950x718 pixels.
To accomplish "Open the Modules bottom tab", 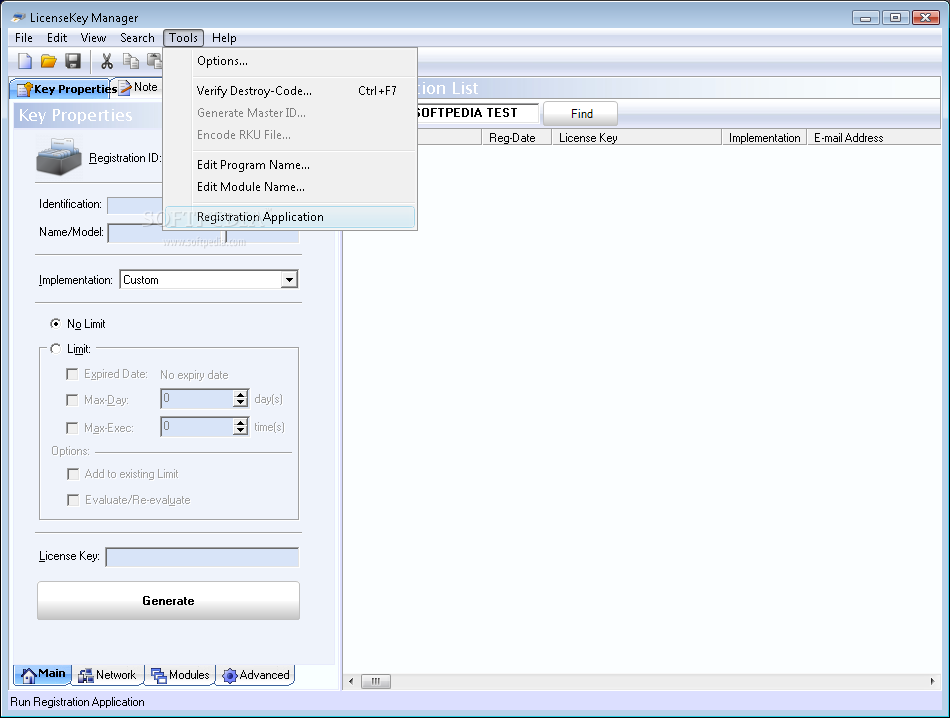I will coord(180,674).
